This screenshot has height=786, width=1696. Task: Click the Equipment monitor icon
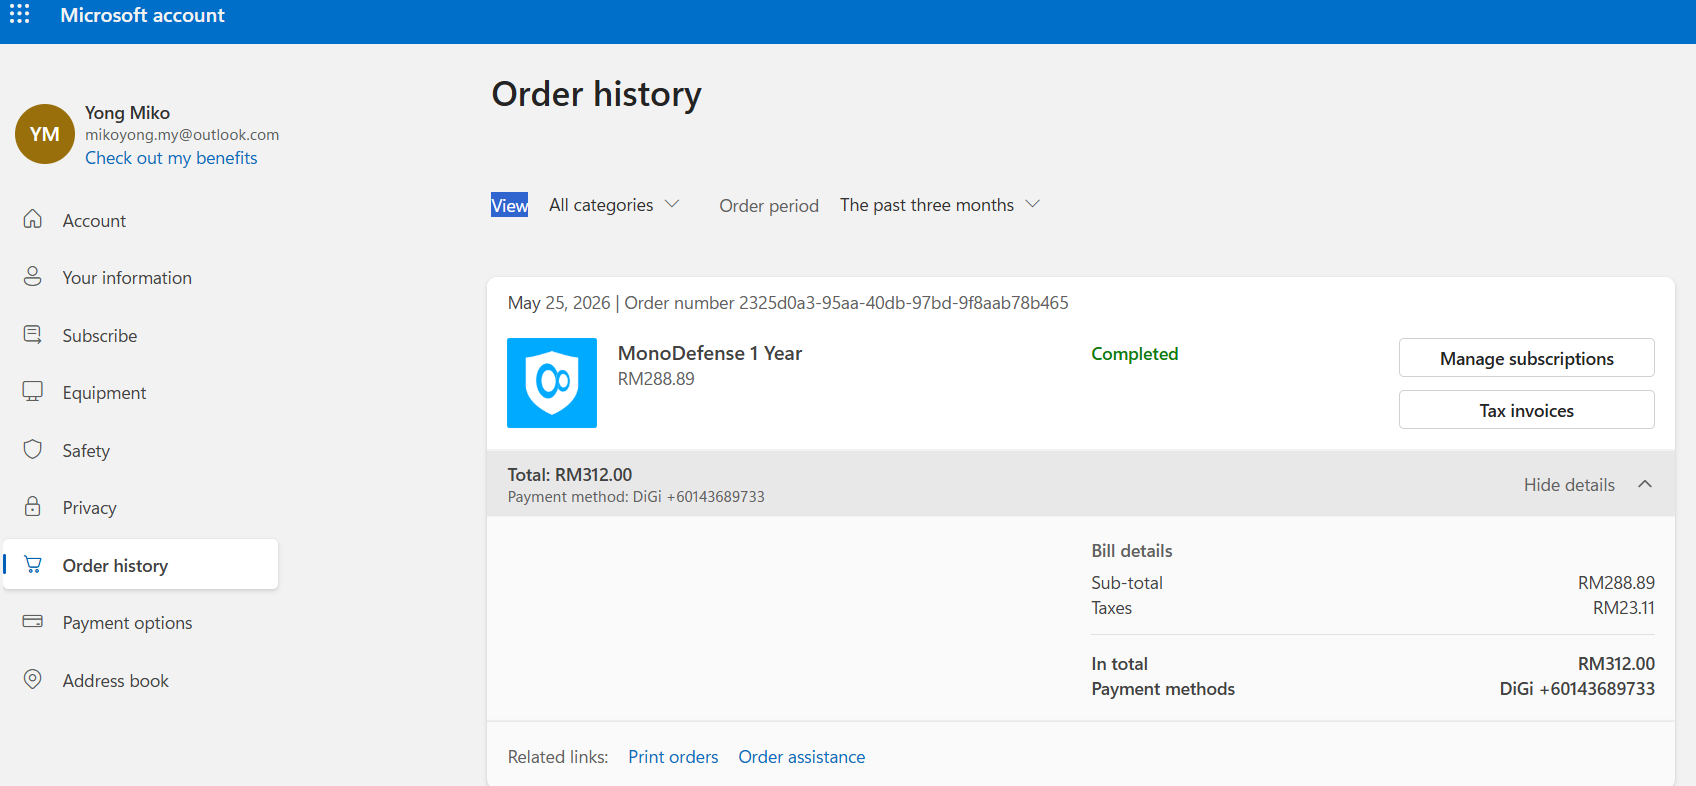tap(33, 392)
